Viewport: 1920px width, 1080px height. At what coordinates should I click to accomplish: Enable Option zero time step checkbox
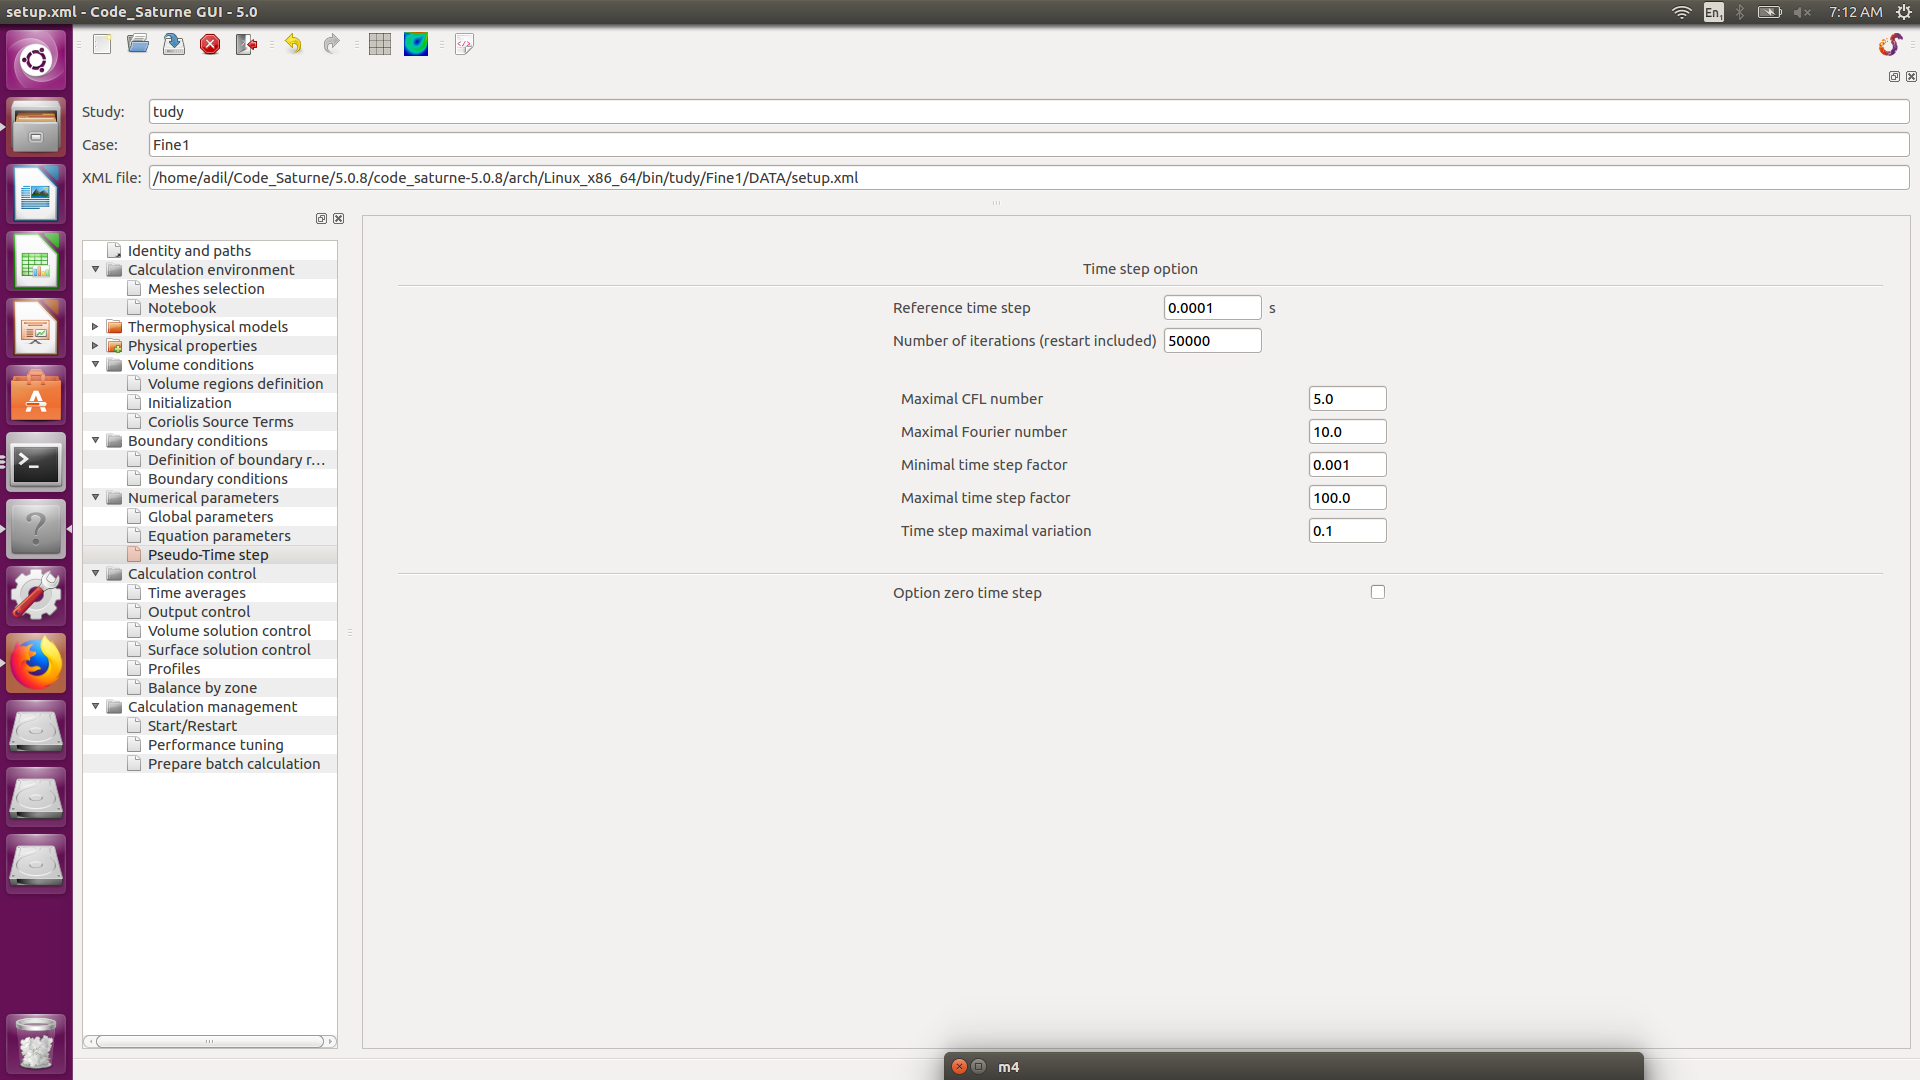(1377, 592)
